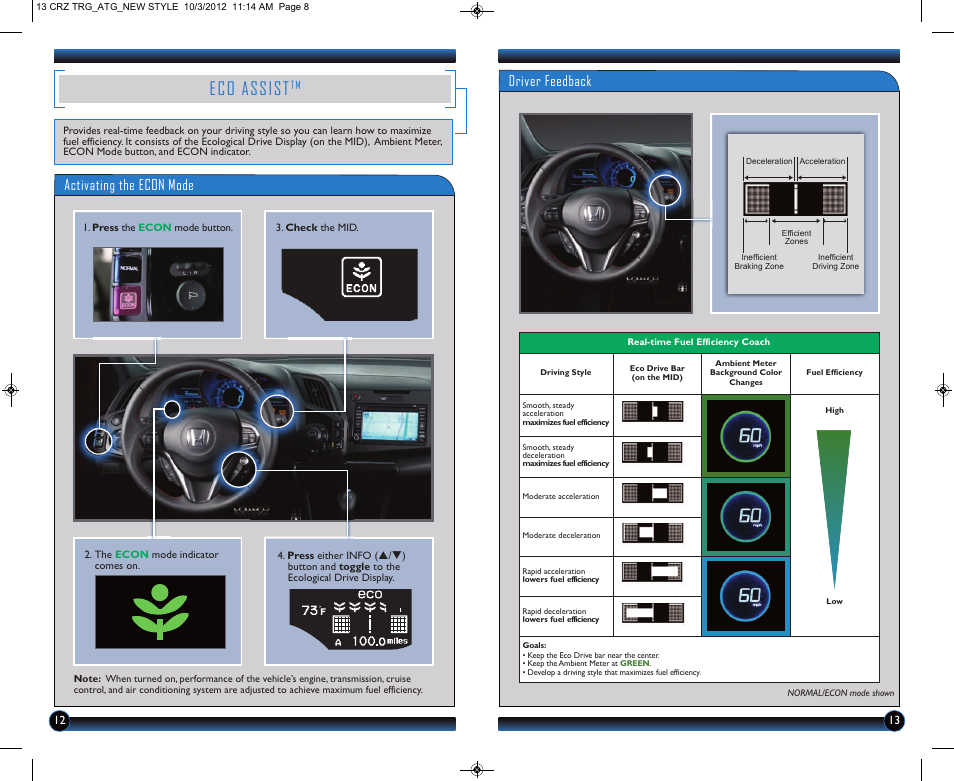Click the 'Keep the Ambient Meter at GREEN' goal
This screenshot has height=781, width=954.
click(587, 664)
